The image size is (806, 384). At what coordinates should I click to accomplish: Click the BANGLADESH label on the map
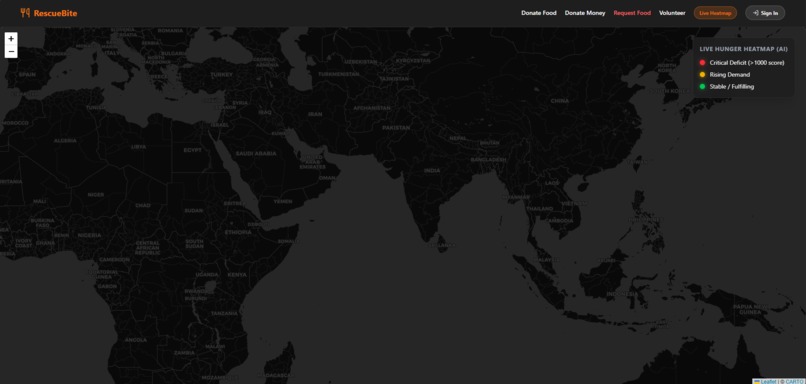pyautogui.click(x=488, y=160)
